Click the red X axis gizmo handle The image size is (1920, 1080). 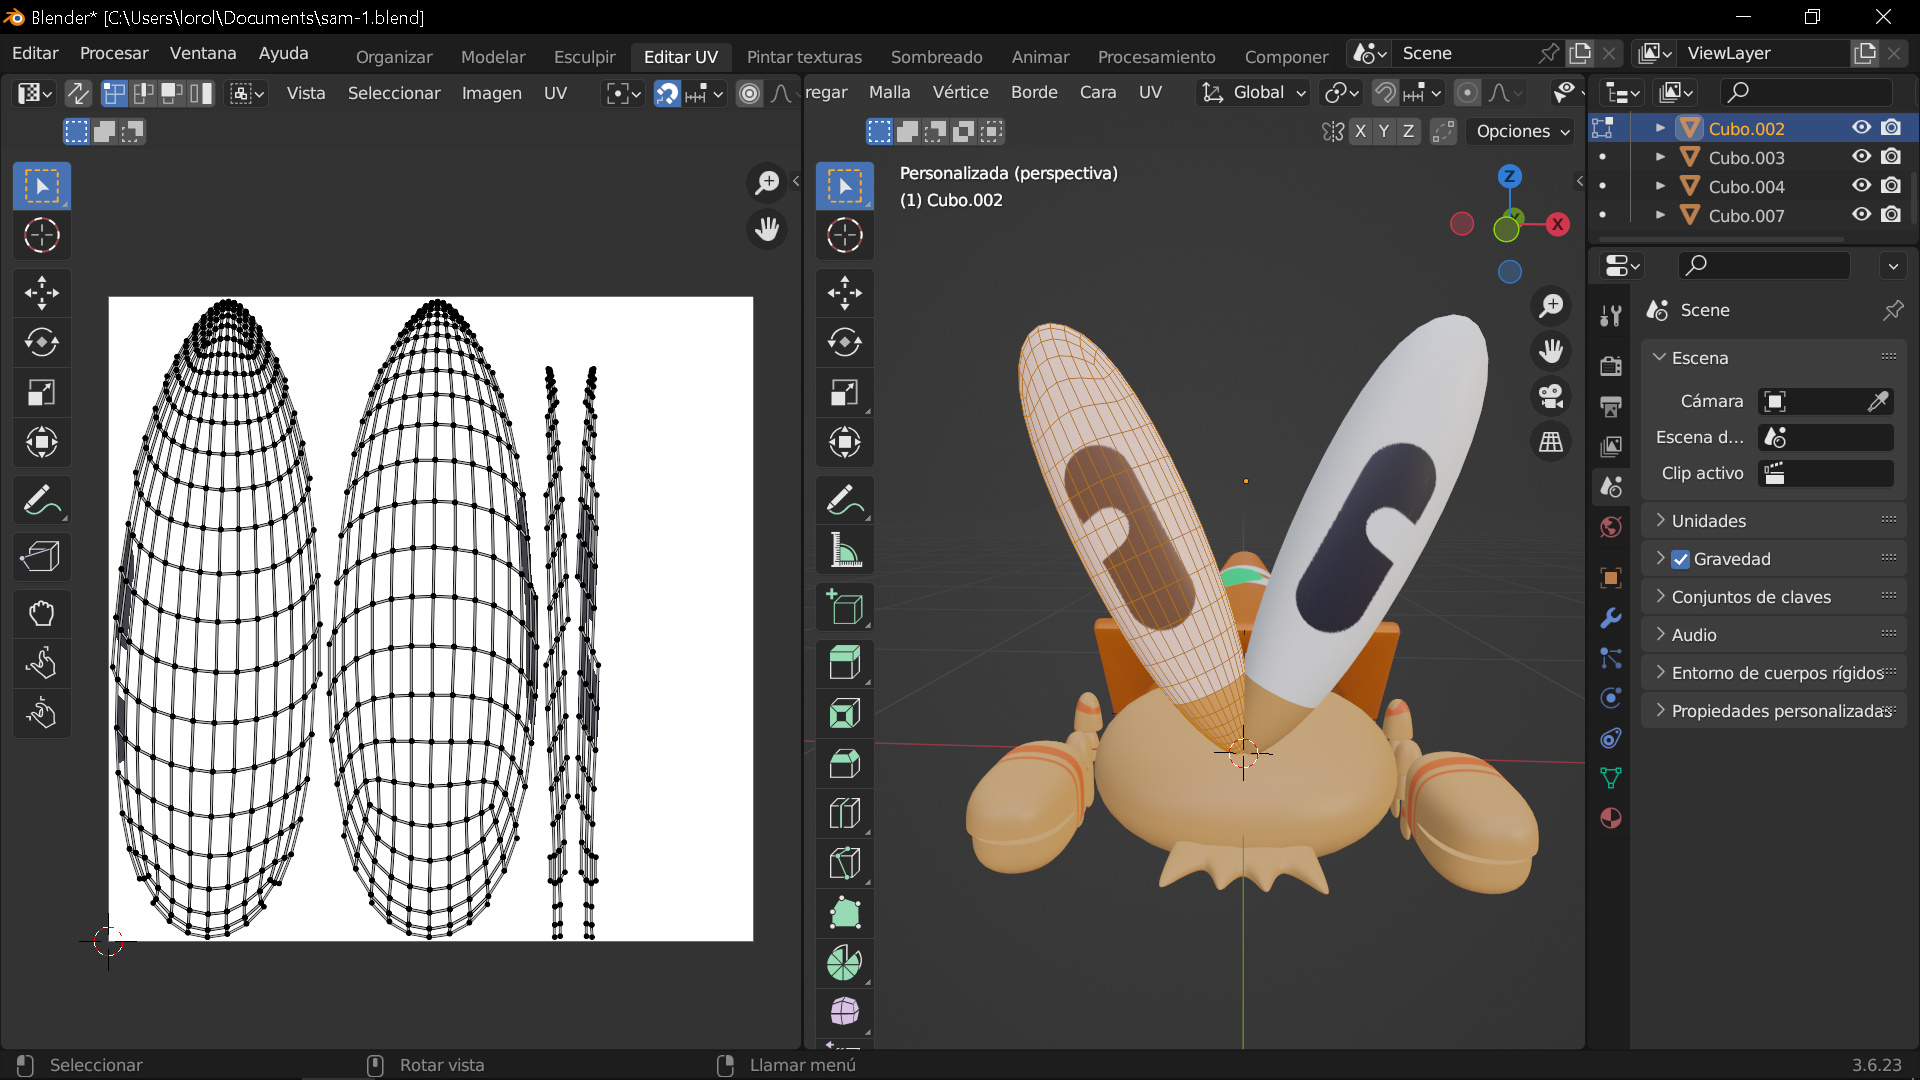[x=1557, y=224]
